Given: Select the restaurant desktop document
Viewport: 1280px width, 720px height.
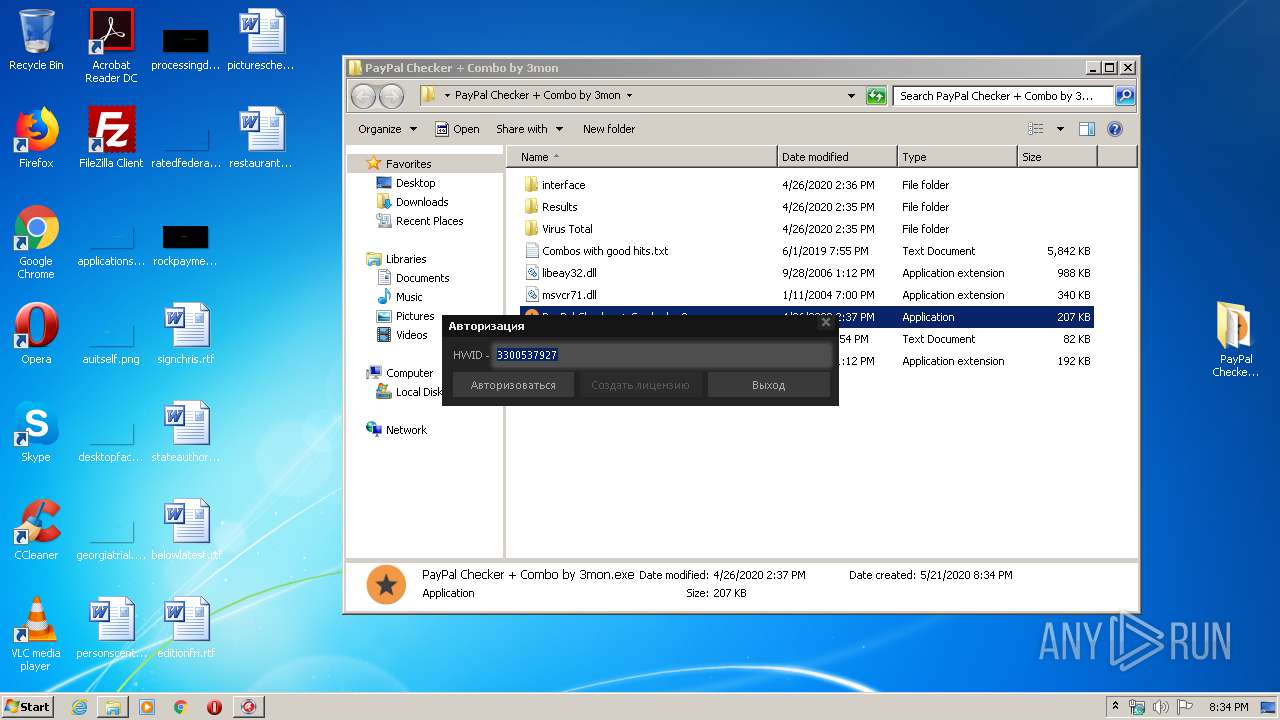Looking at the screenshot, I should (x=261, y=138).
